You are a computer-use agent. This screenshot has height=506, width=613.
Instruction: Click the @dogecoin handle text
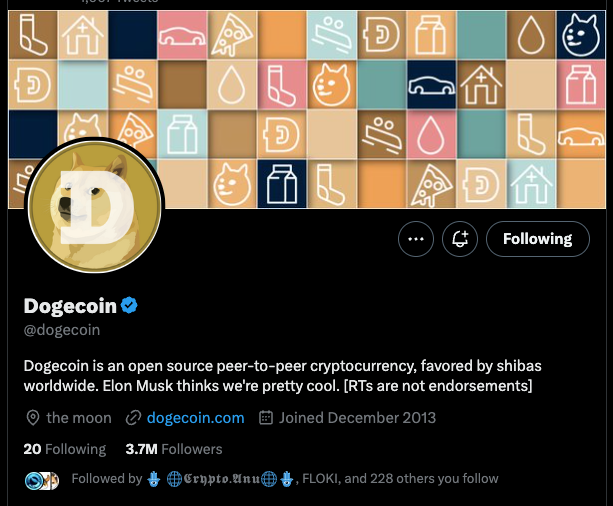tap(61, 330)
